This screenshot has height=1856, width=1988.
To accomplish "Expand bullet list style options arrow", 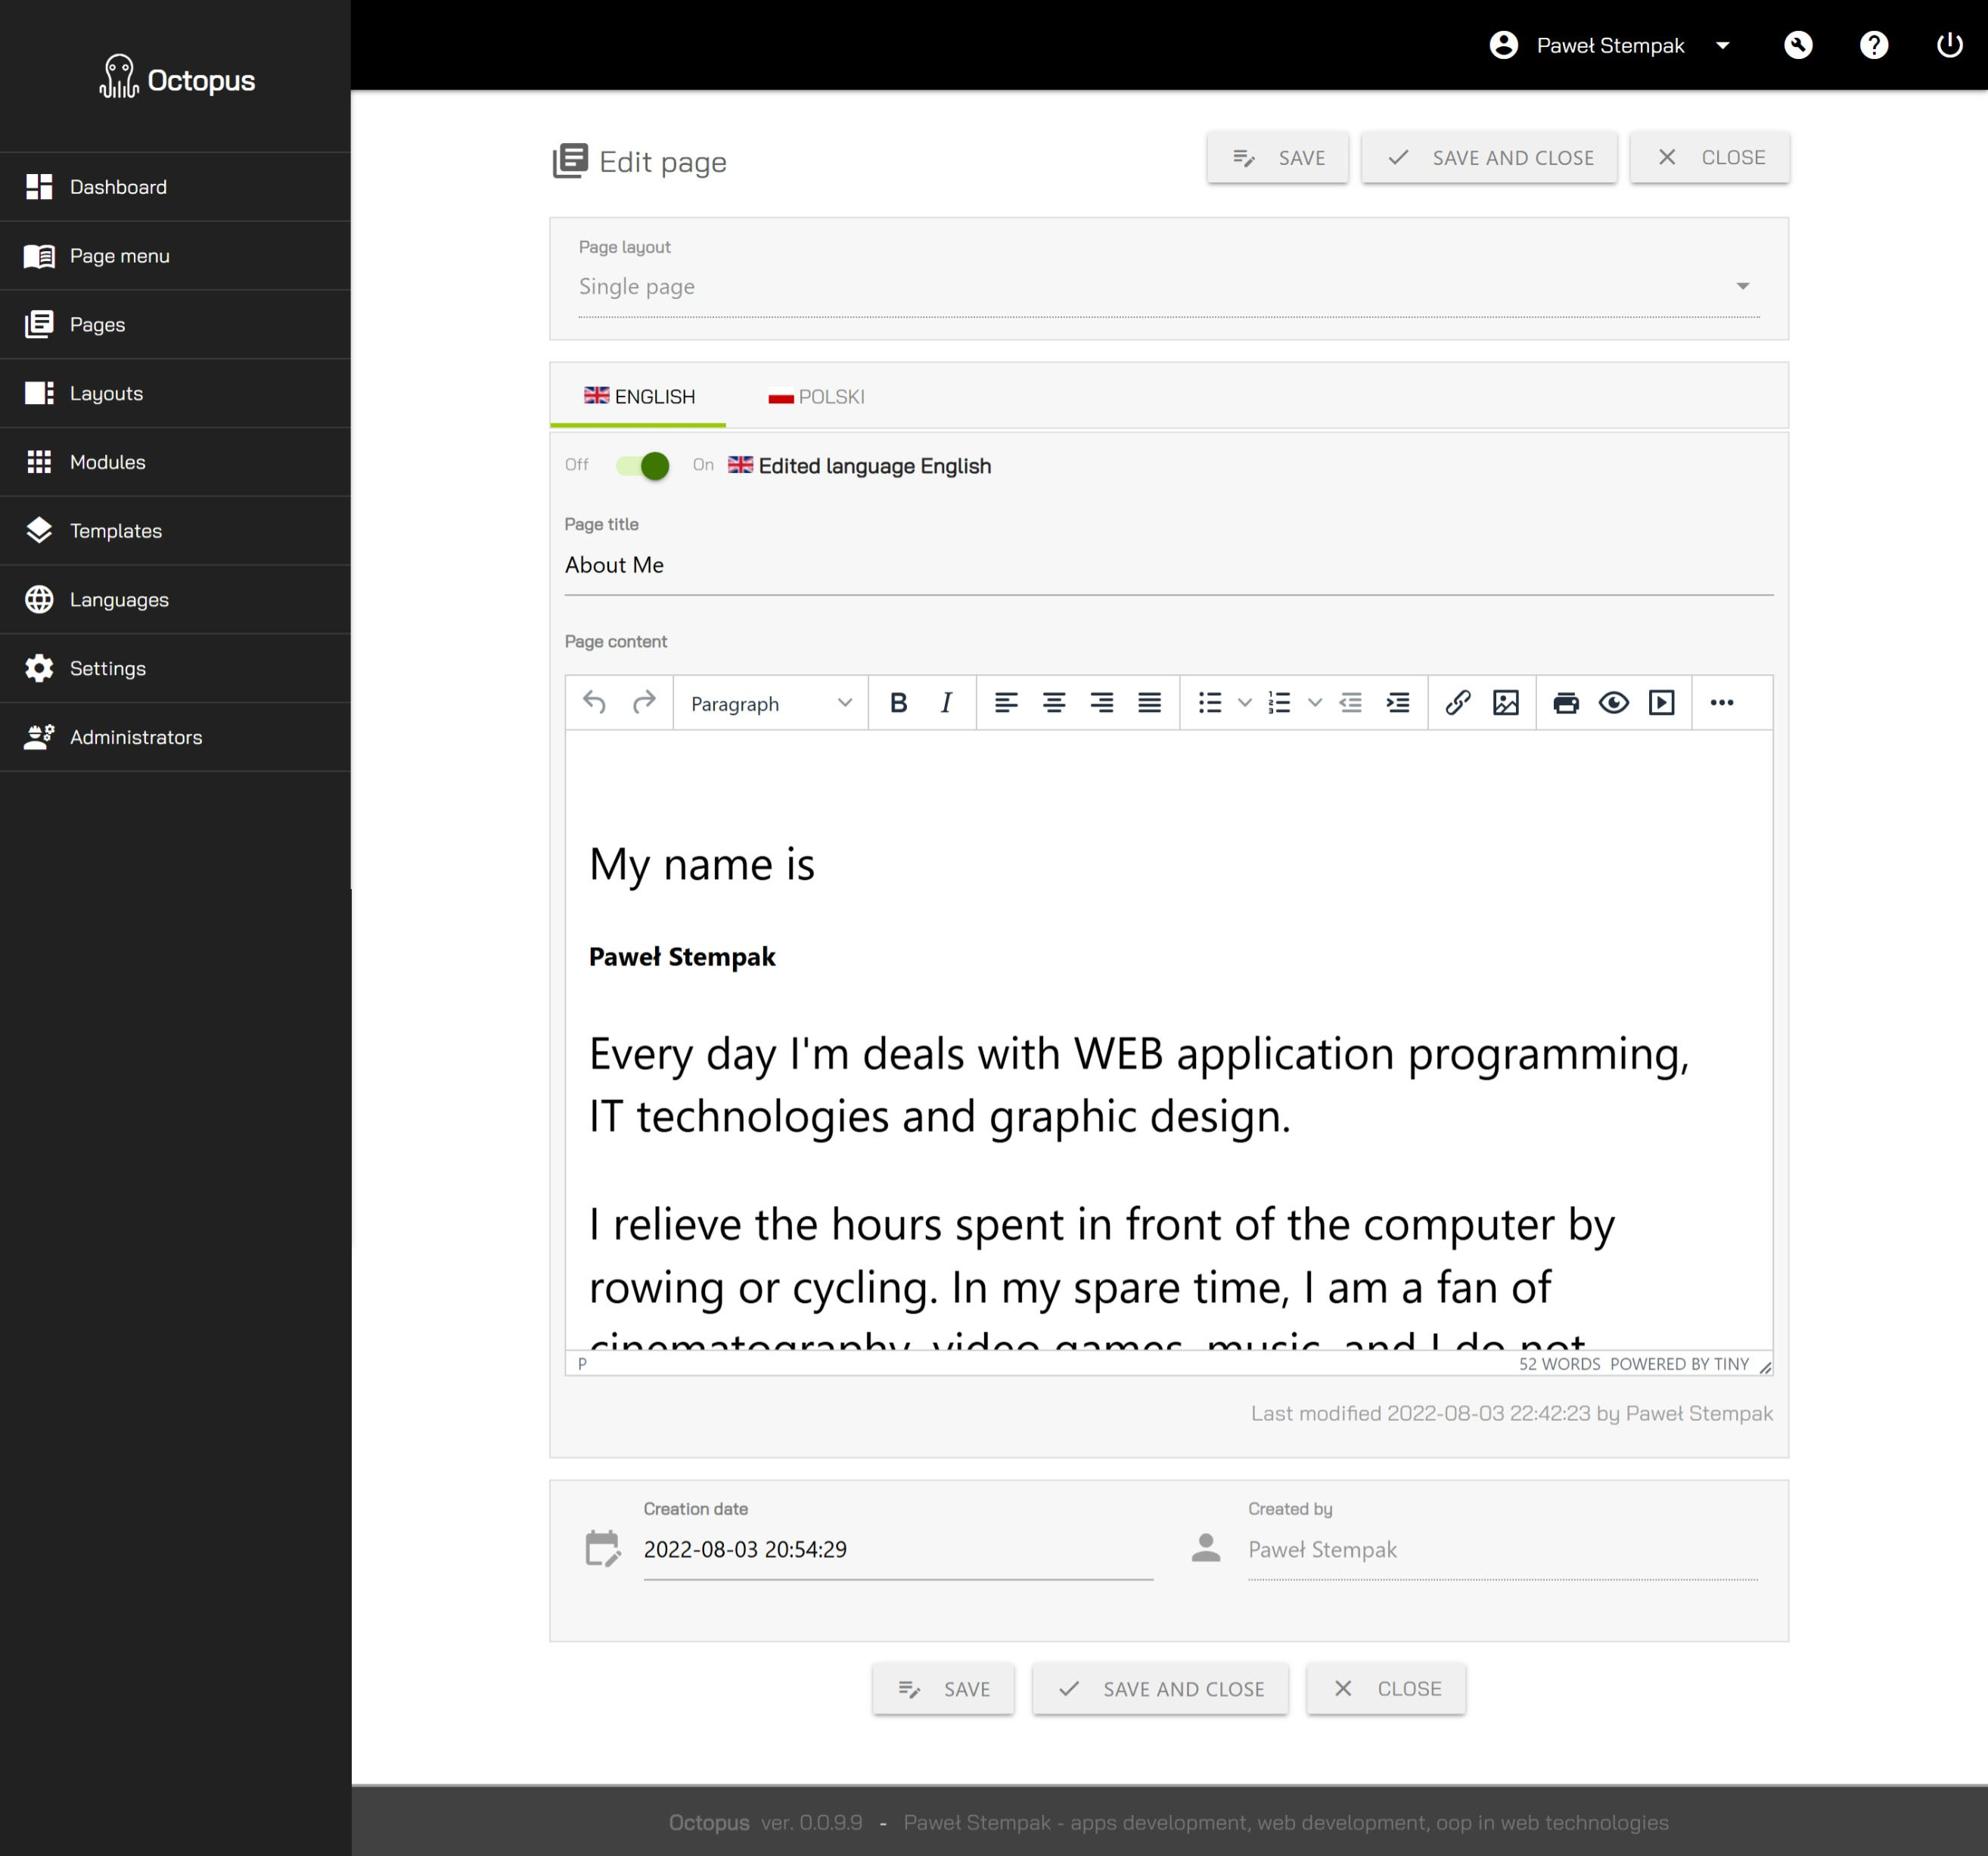I will pyautogui.click(x=1245, y=703).
